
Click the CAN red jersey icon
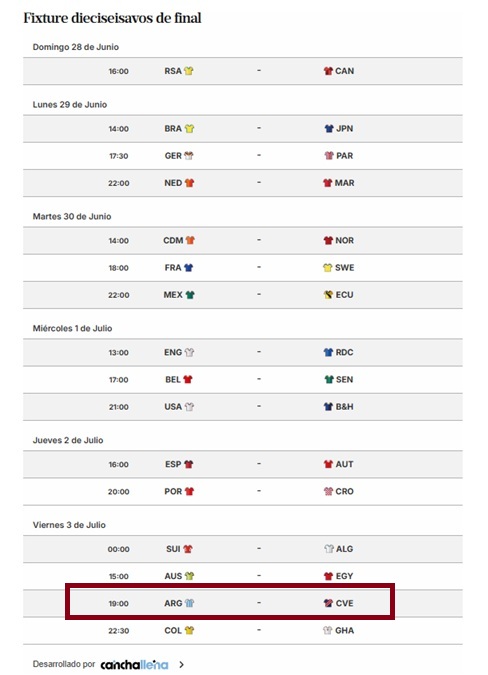tap(328, 71)
